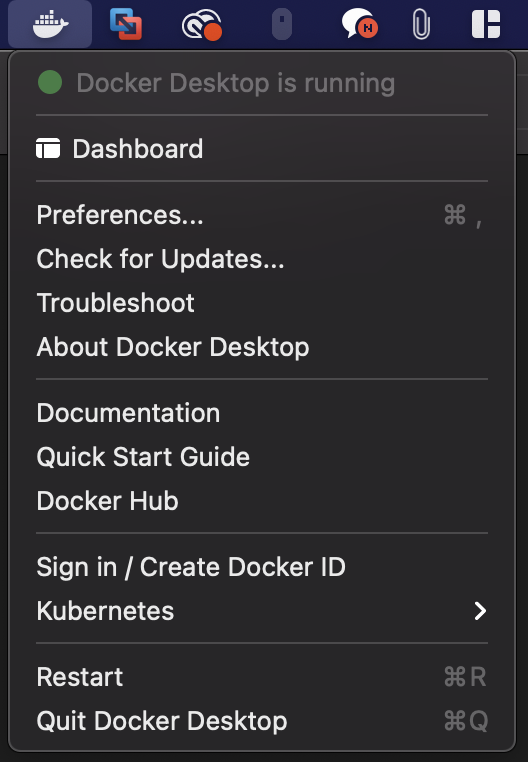This screenshot has width=528, height=762.
Task: Open the VMware Fusion menu bar icon
Action: [x=125, y=24]
